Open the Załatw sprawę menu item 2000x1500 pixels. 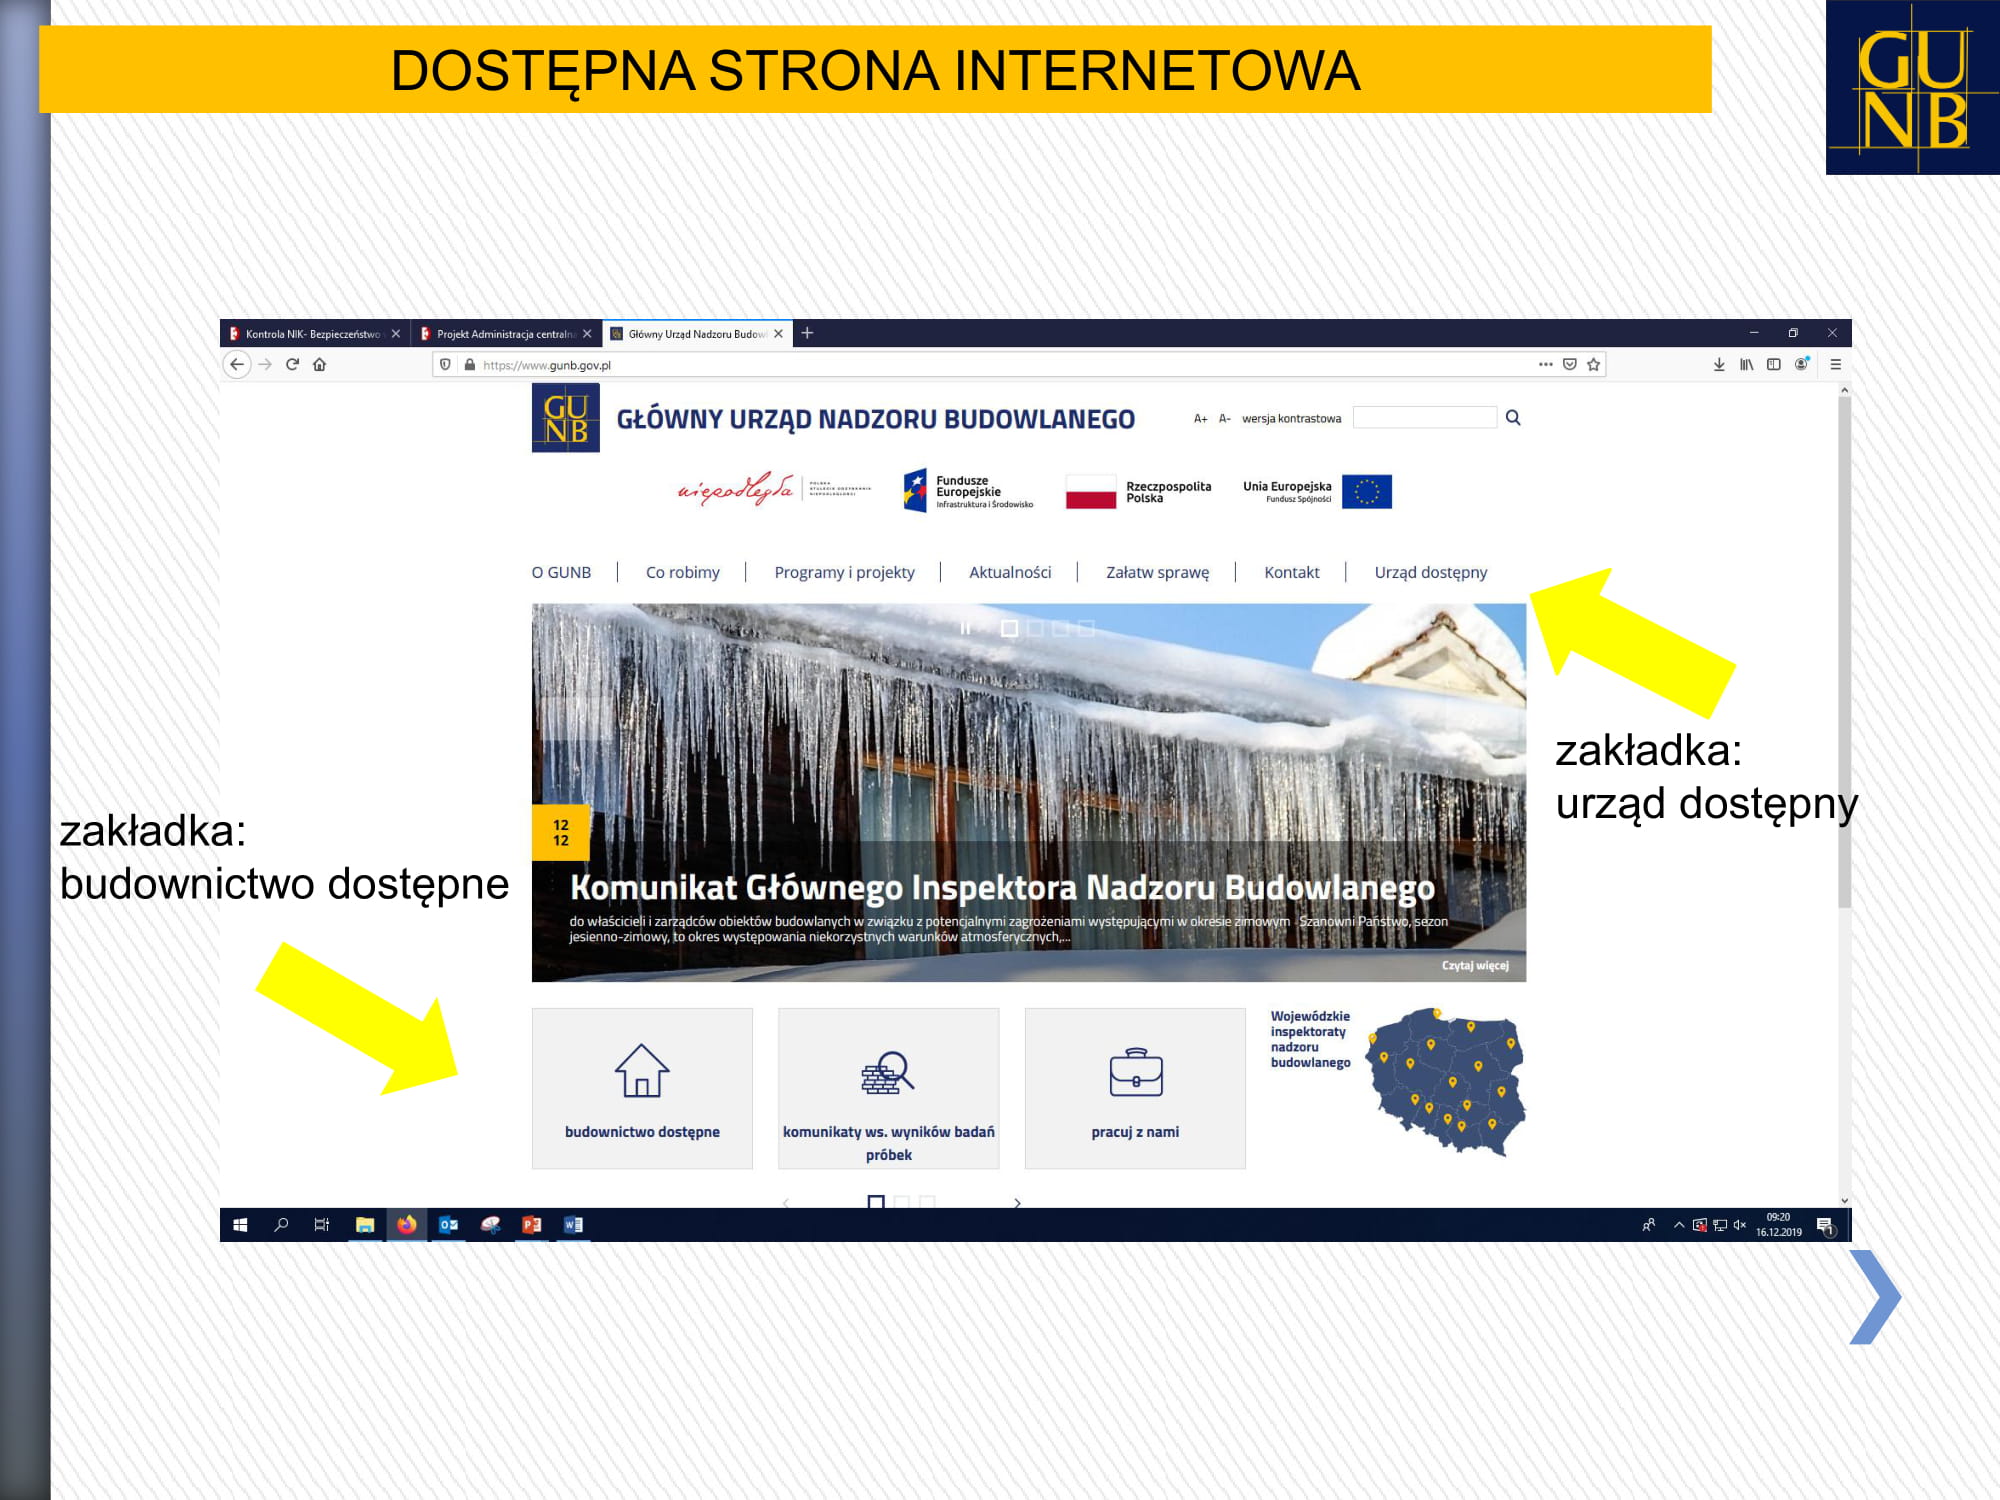1157,572
